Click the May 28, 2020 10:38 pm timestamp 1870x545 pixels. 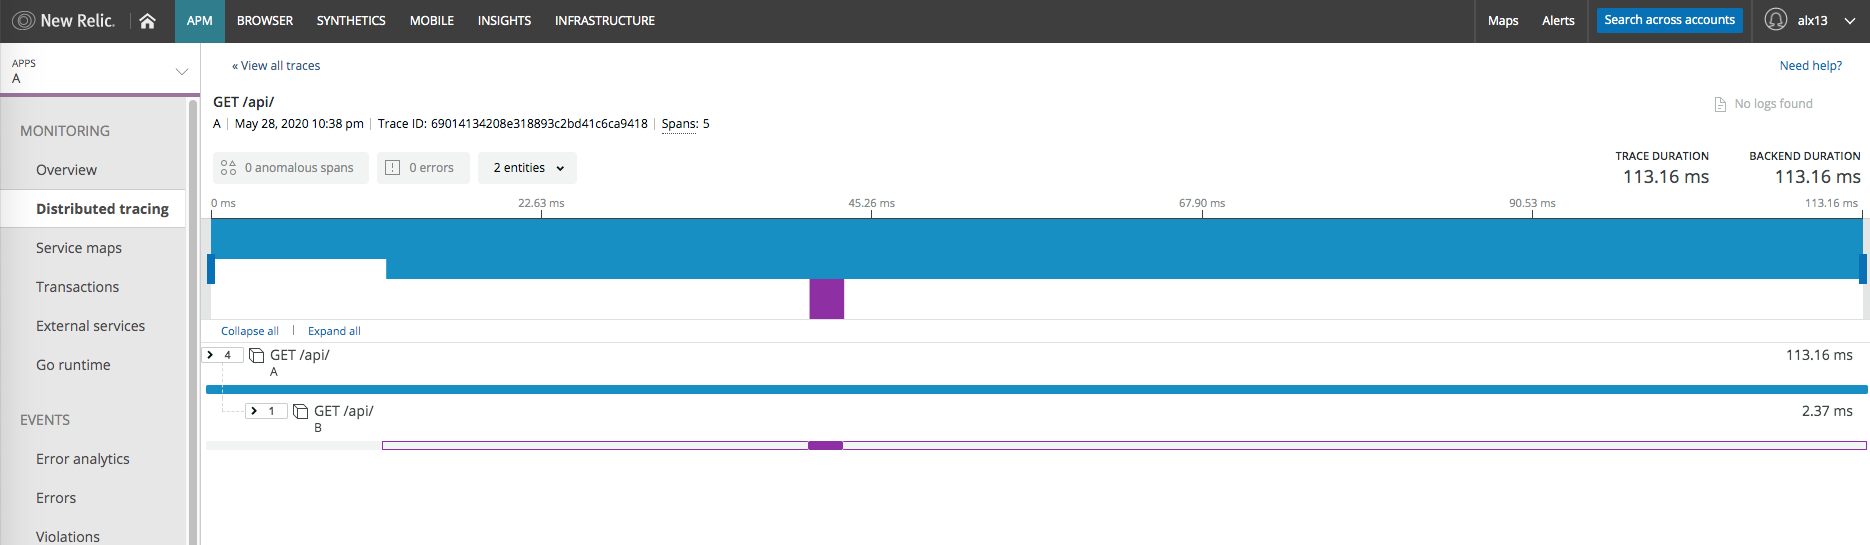pyautogui.click(x=299, y=124)
